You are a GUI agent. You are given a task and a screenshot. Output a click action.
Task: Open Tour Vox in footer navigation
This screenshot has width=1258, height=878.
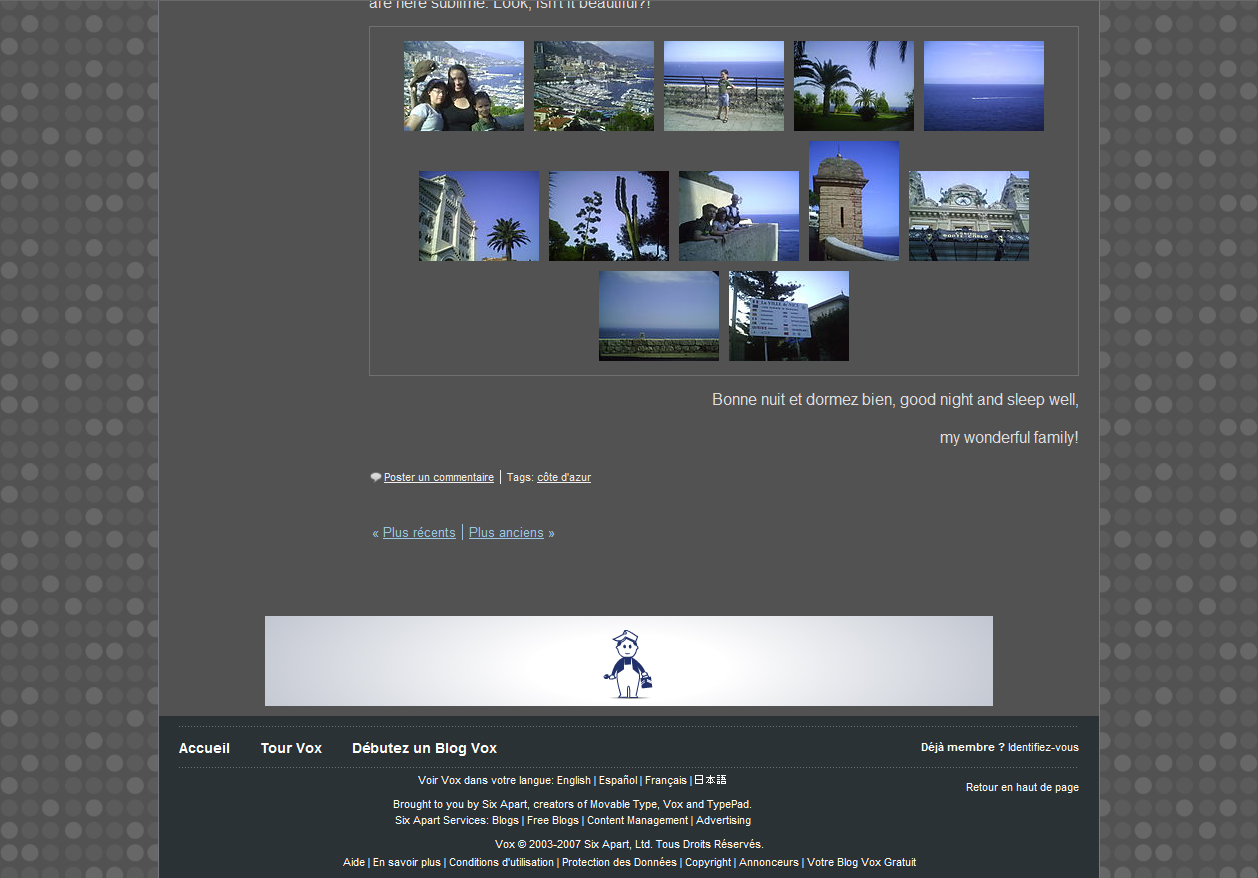(x=291, y=748)
